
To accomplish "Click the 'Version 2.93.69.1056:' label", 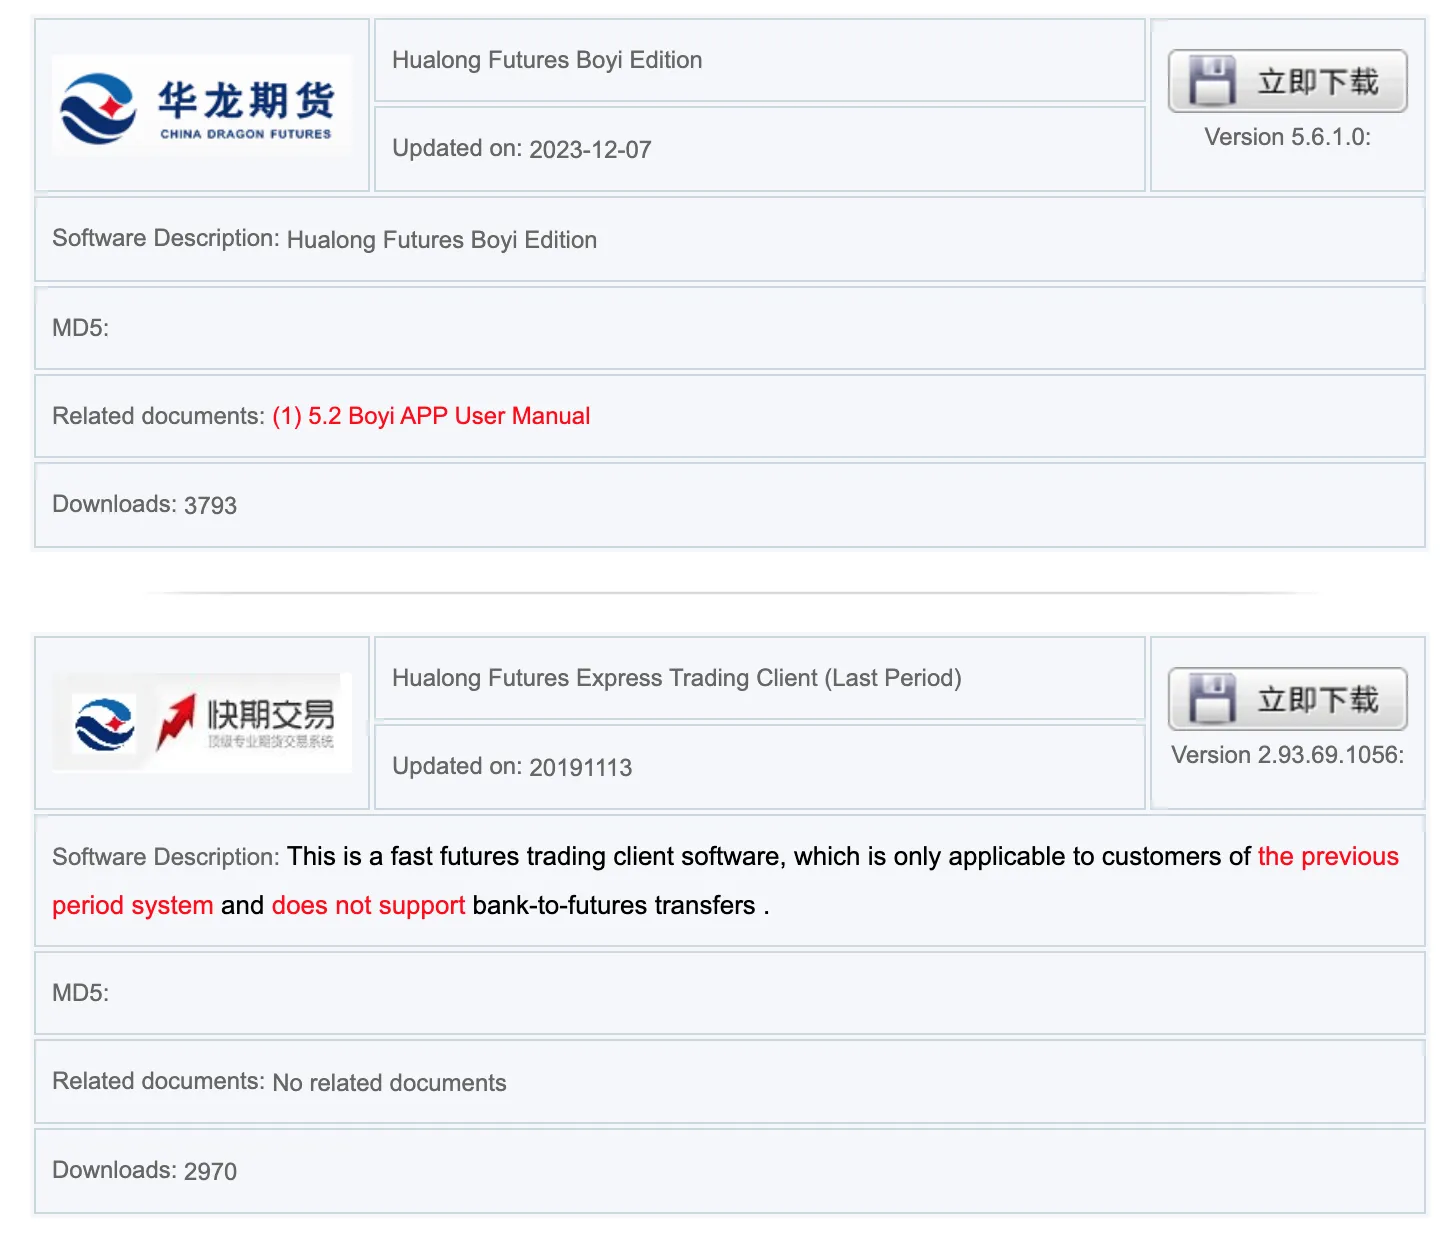I will (x=1288, y=755).
